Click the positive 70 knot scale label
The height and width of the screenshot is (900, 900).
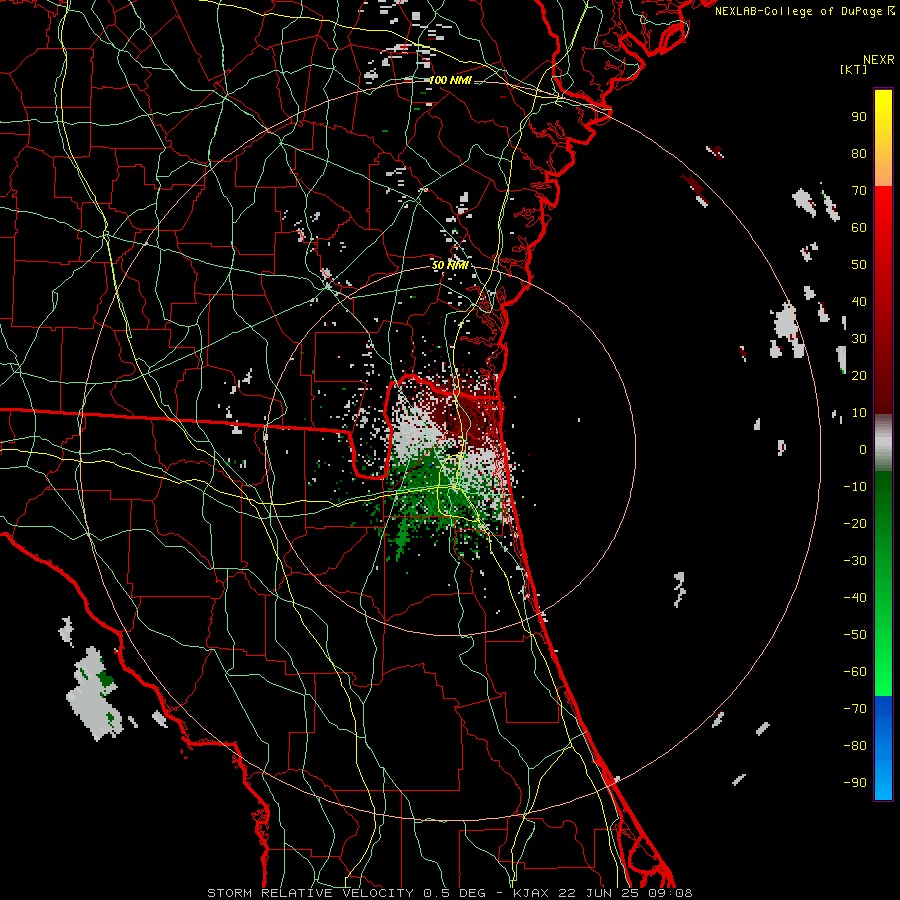point(859,191)
